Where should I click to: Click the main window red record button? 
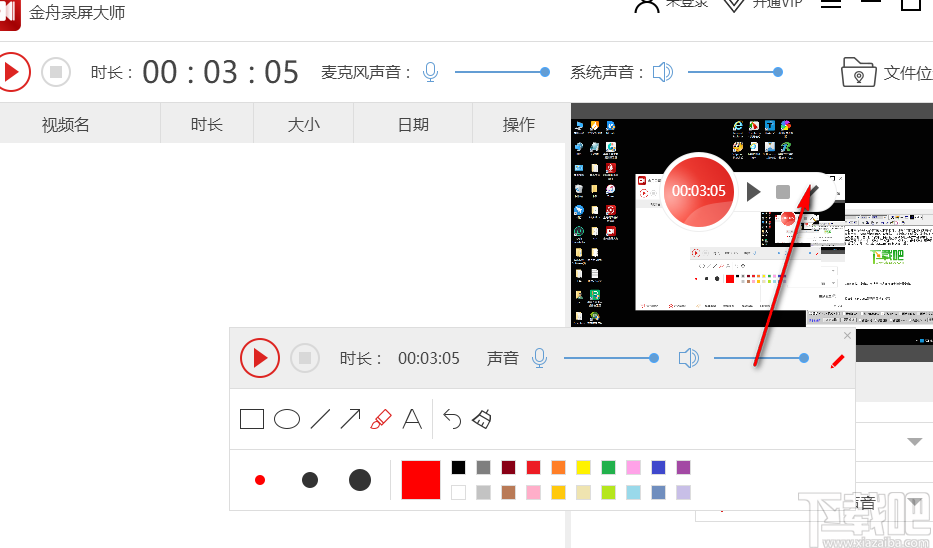[12, 72]
